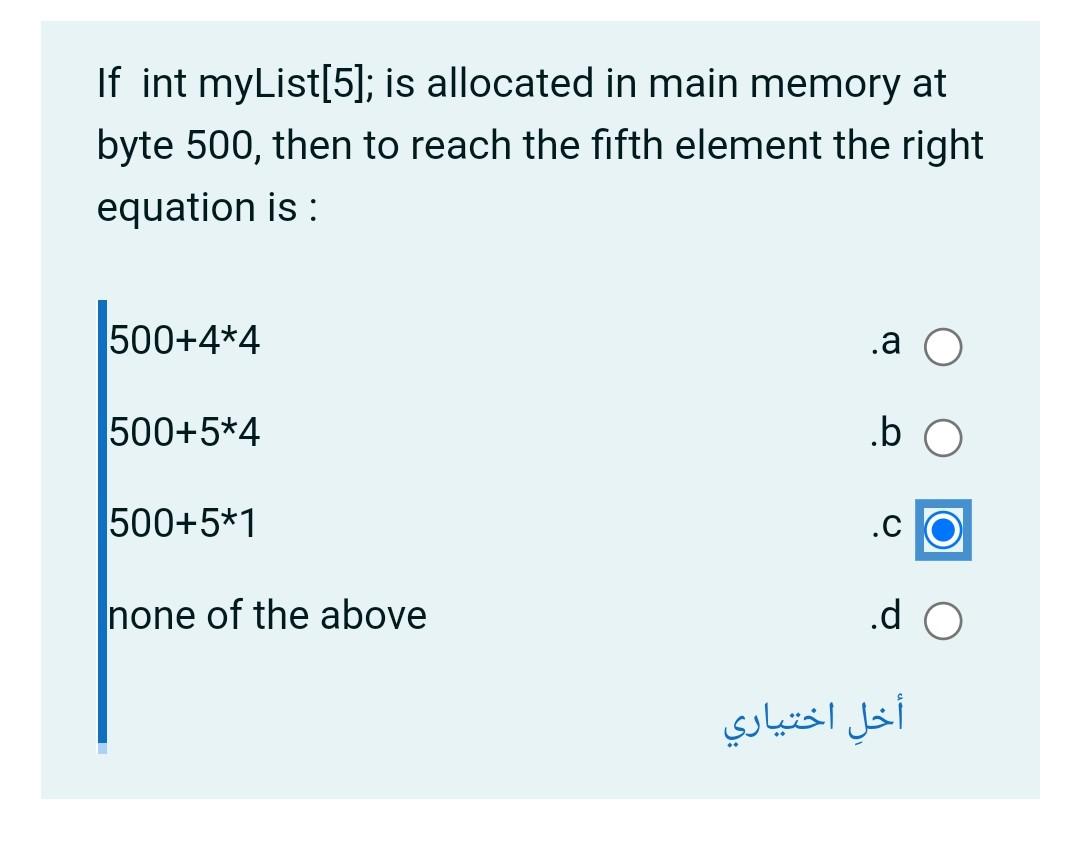Choose the answer 500+5*4
Image resolution: width=1080 pixels, height=850 pixels.
tap(183, 432)
